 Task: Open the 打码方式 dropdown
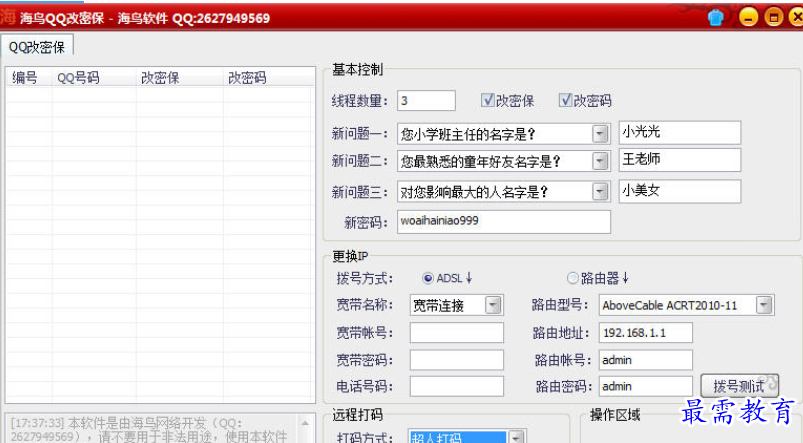517,437
